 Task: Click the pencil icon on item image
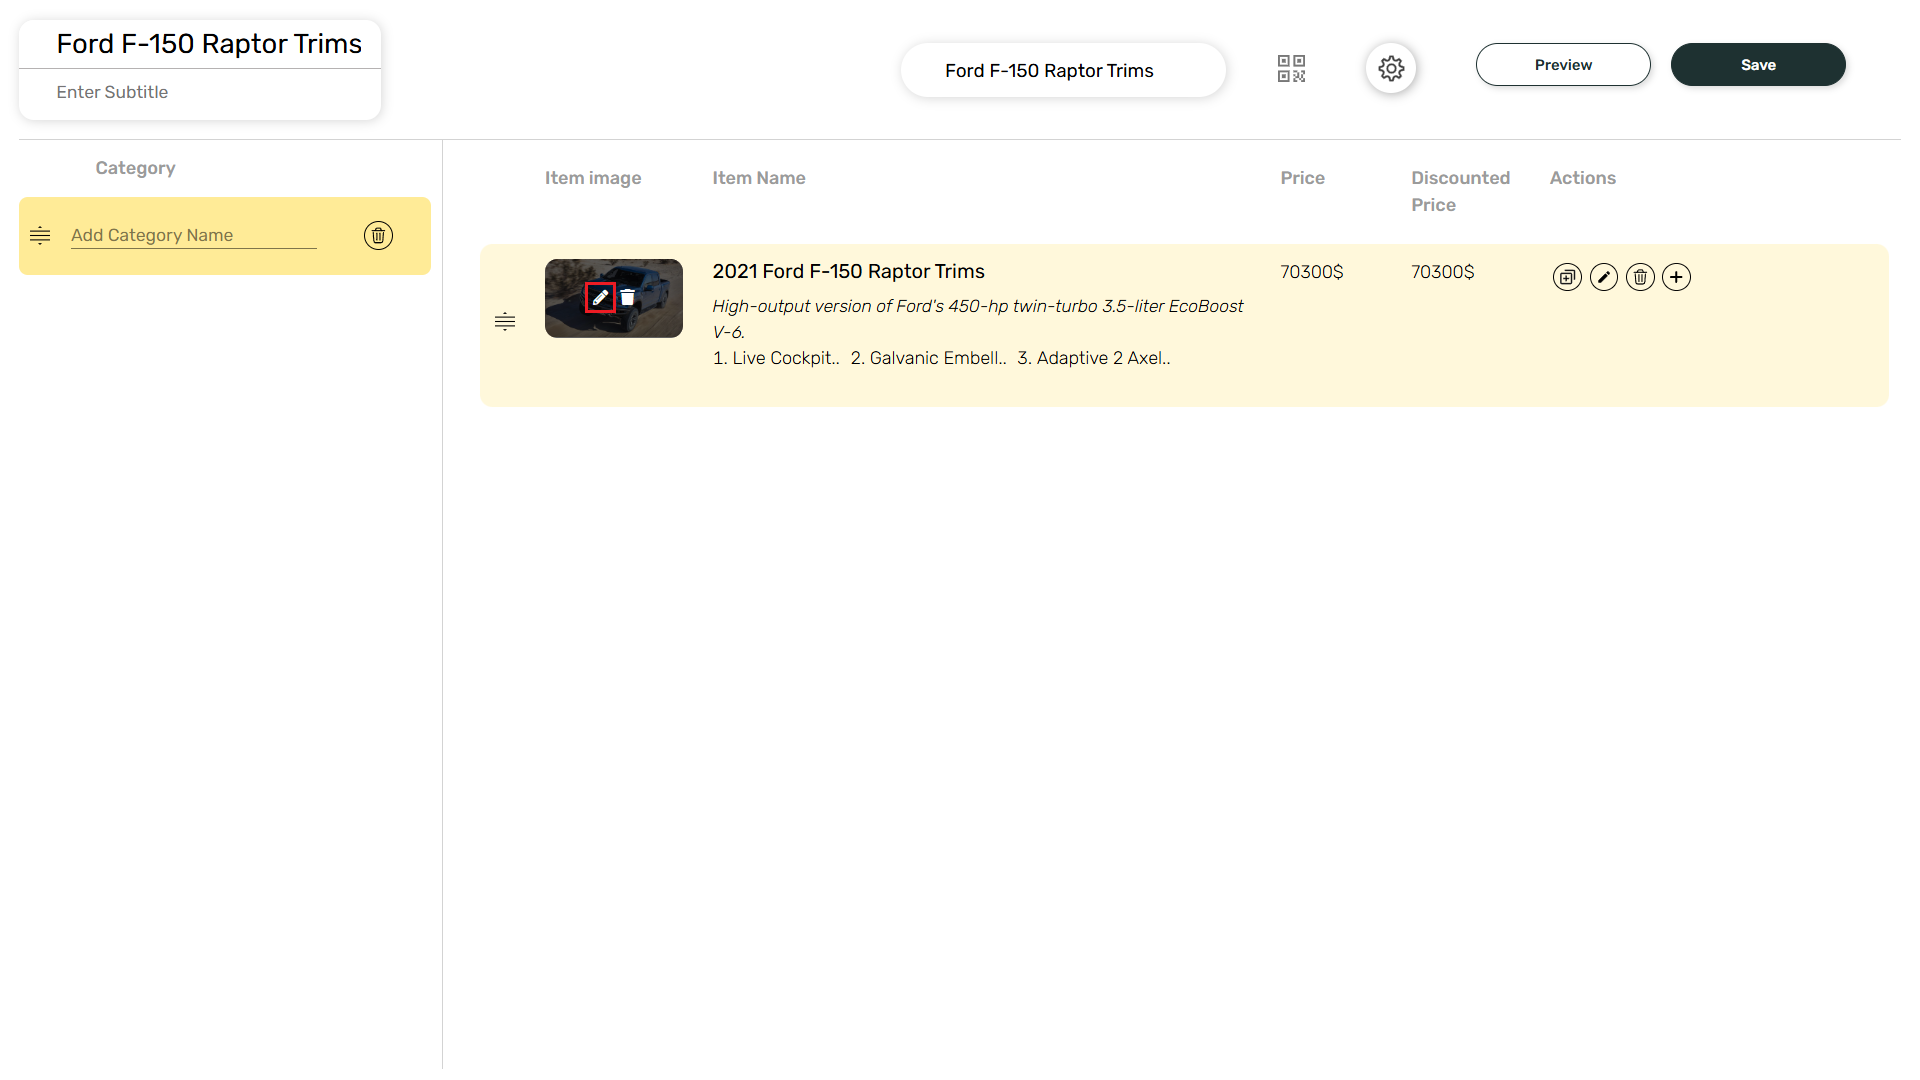[600, 298]
